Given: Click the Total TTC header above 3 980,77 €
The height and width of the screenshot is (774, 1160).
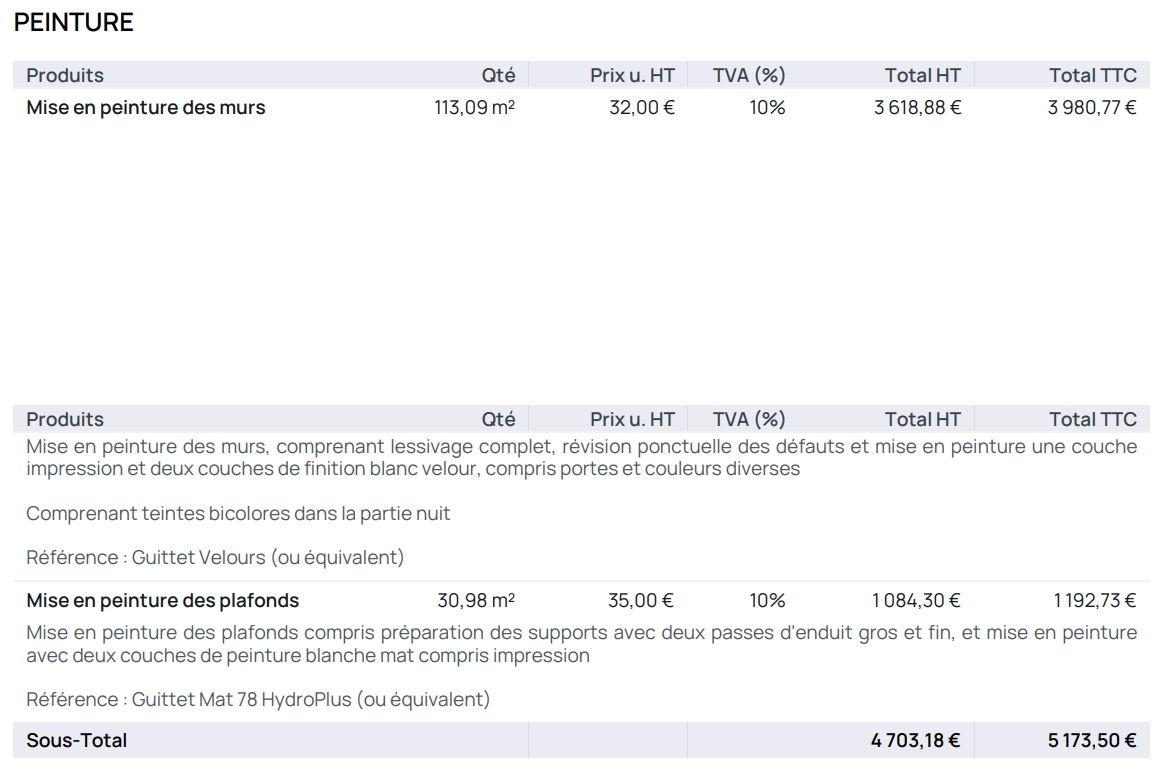Looking at the screenshot, I should click(x=1093, y=75).
